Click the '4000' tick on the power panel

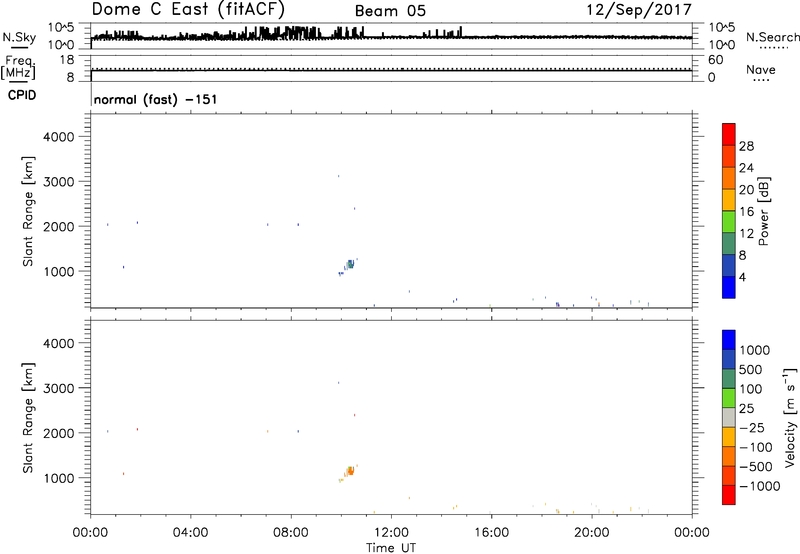pyautogui.click(x=59, y=137)
